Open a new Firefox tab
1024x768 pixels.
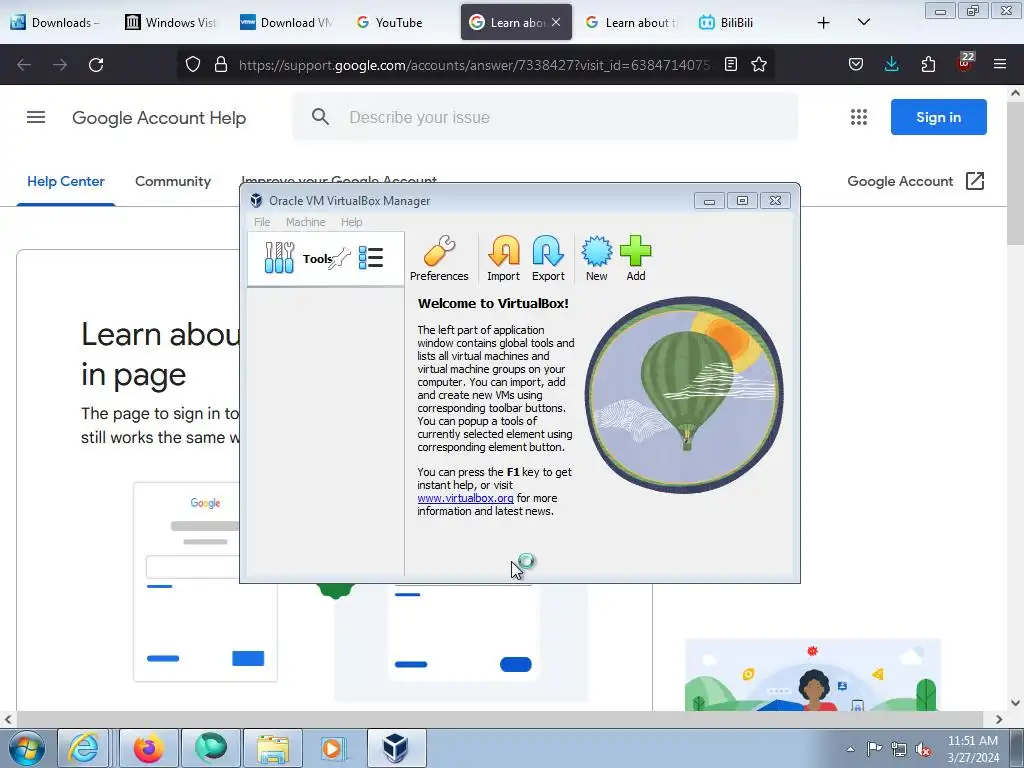click(x=824, y=22)
